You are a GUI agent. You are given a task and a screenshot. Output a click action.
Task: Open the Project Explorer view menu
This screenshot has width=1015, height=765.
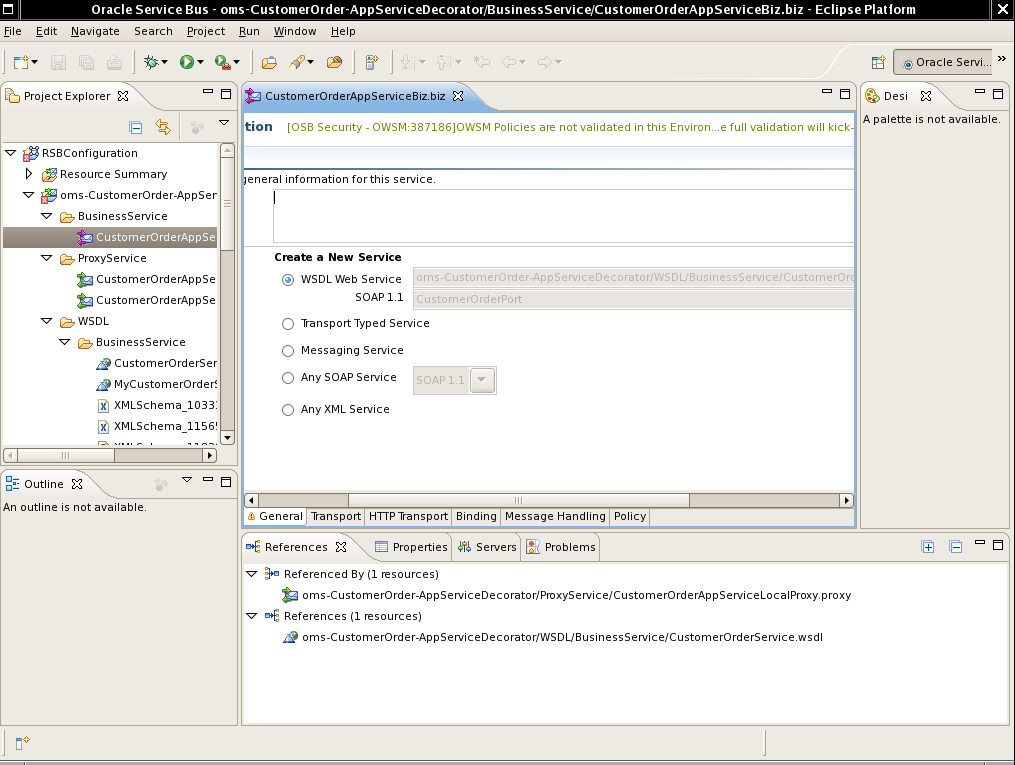tap(224, 122)
